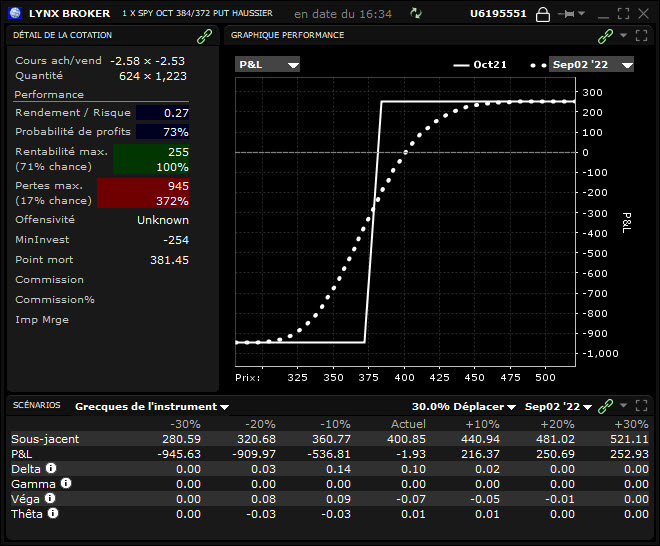Open Grecques de l'instrument dropdown
This screenshot has width=660, height=546.
click(152, 407)
